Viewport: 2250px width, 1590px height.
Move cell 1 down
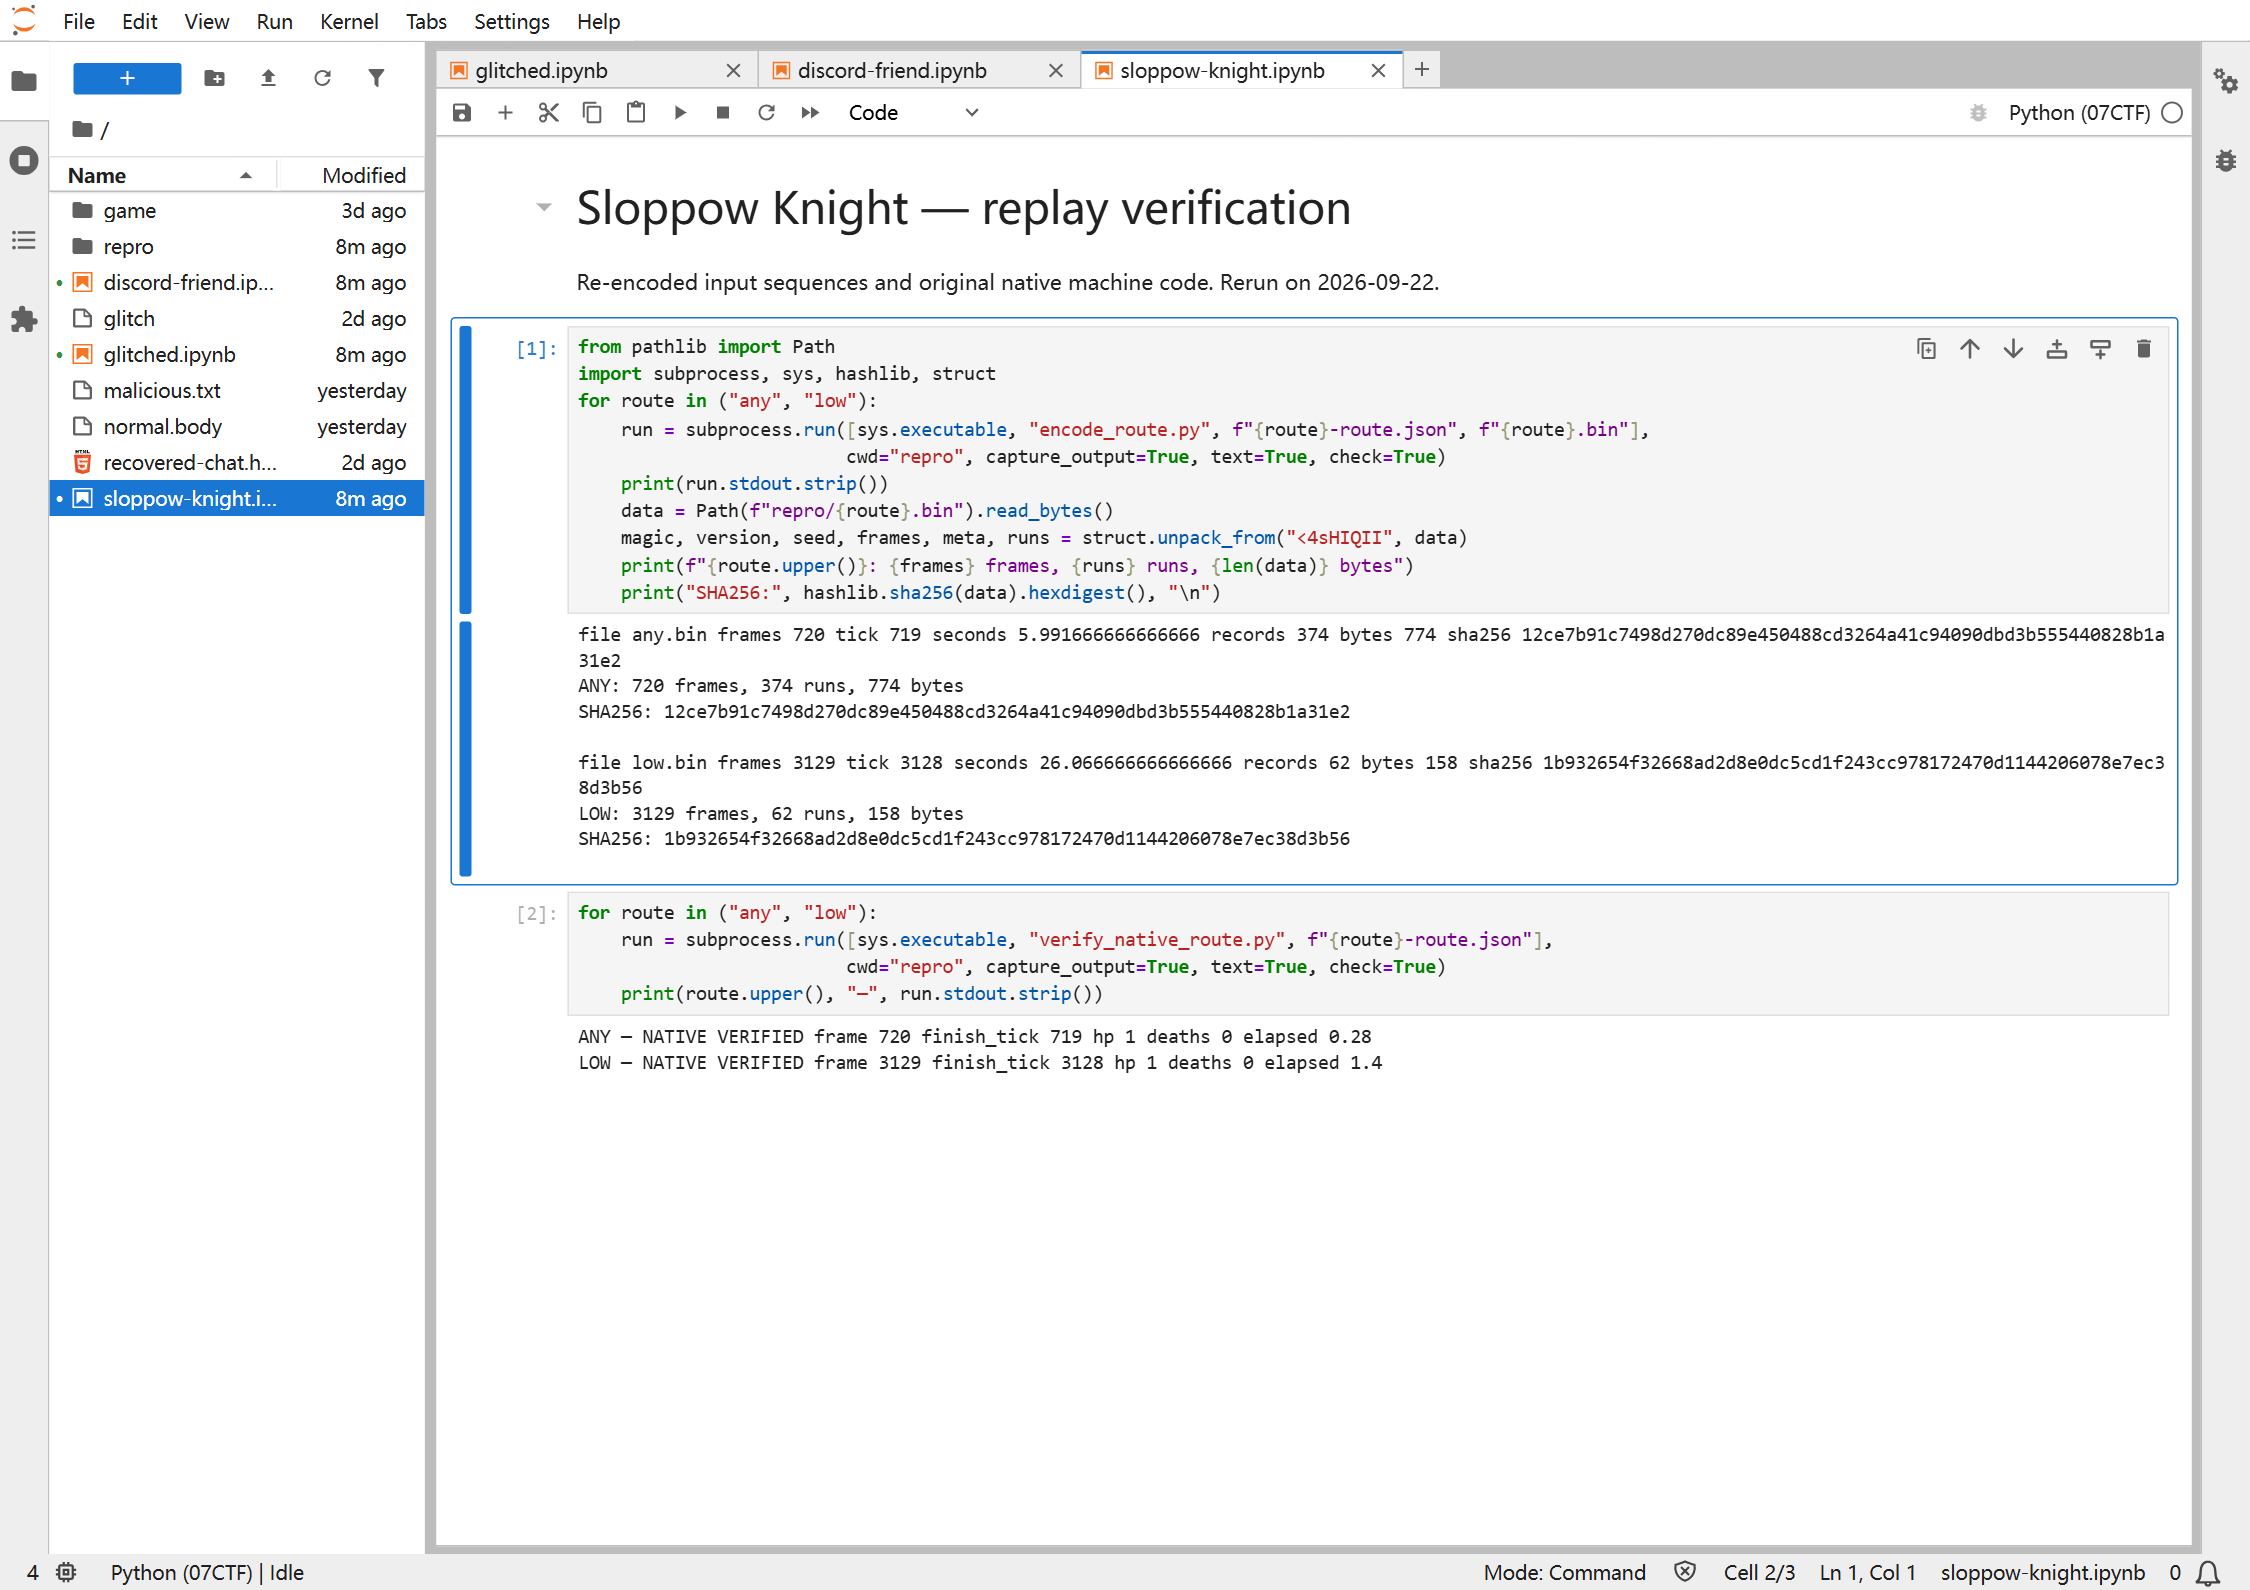[2013, 349]
